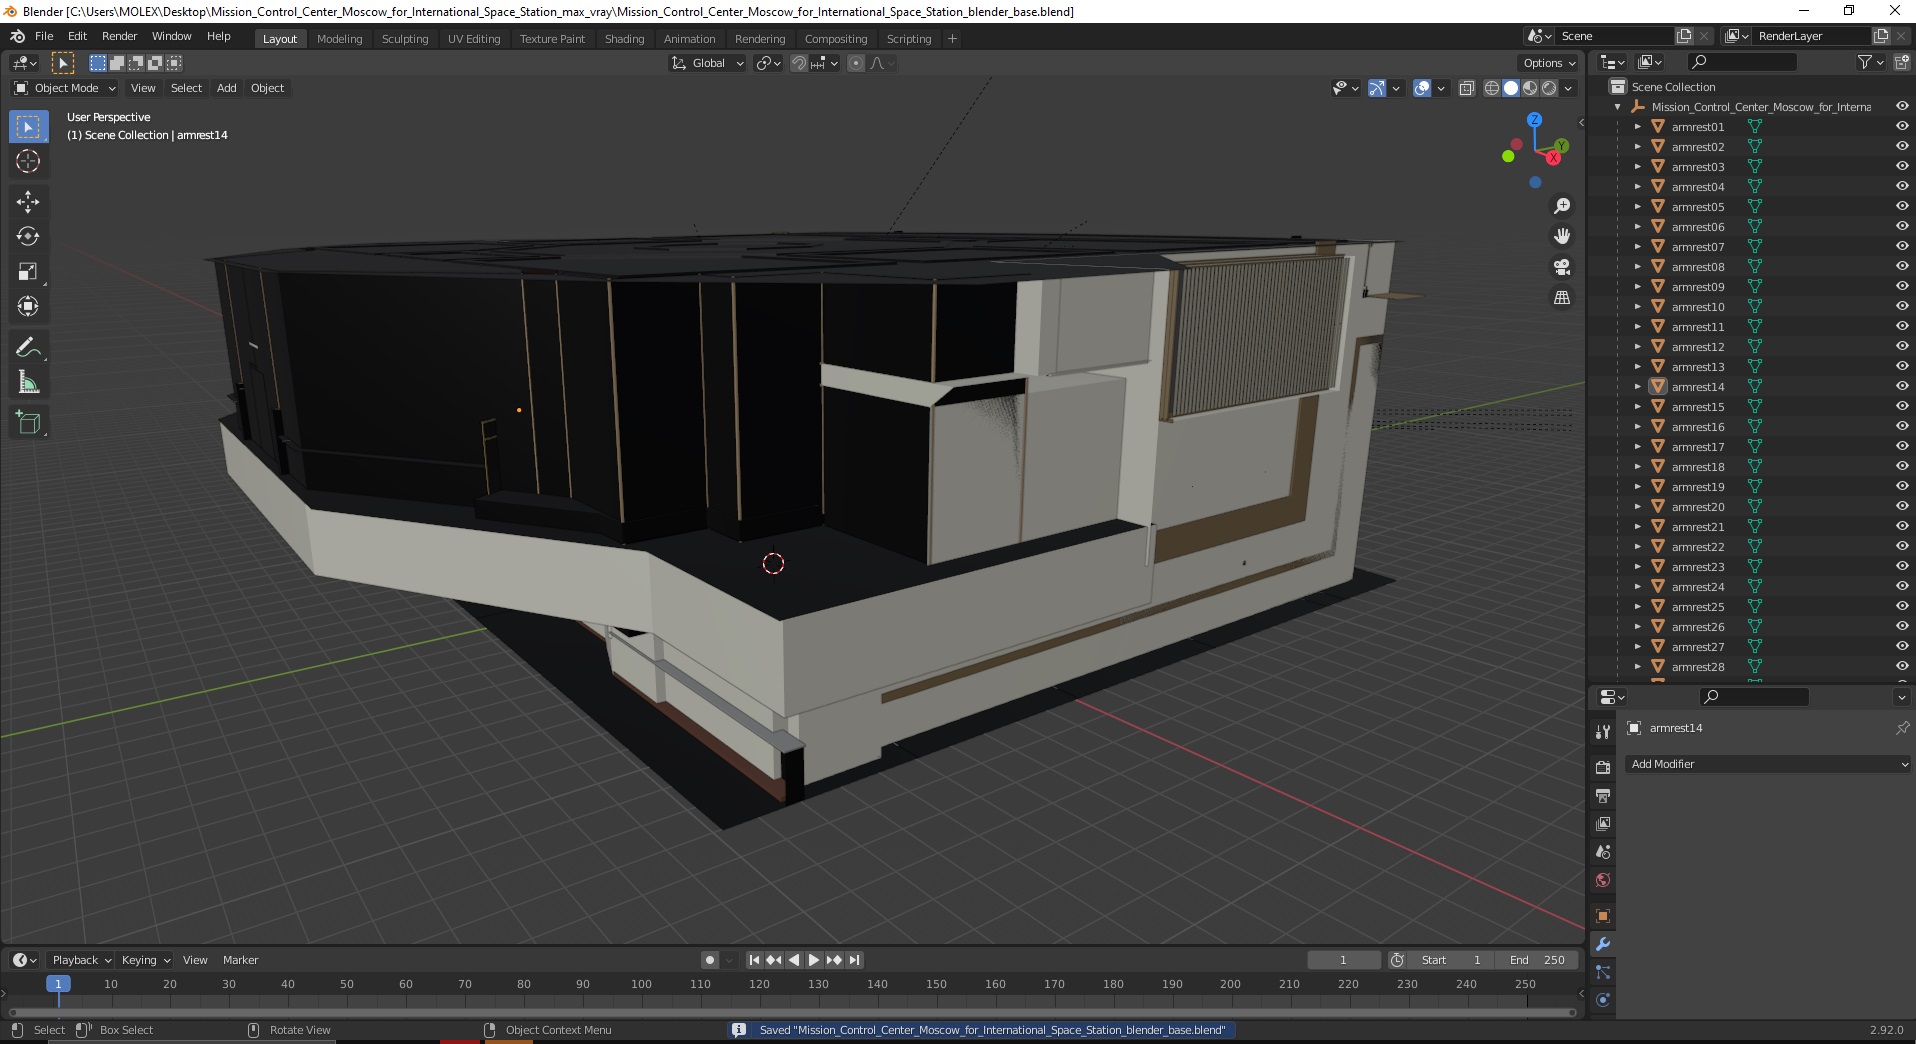The width and height of the screenshot is (1916, 1044).
Task: Click the timeline current frame marker
Action: pyautogui.click(x=58, y=984)
